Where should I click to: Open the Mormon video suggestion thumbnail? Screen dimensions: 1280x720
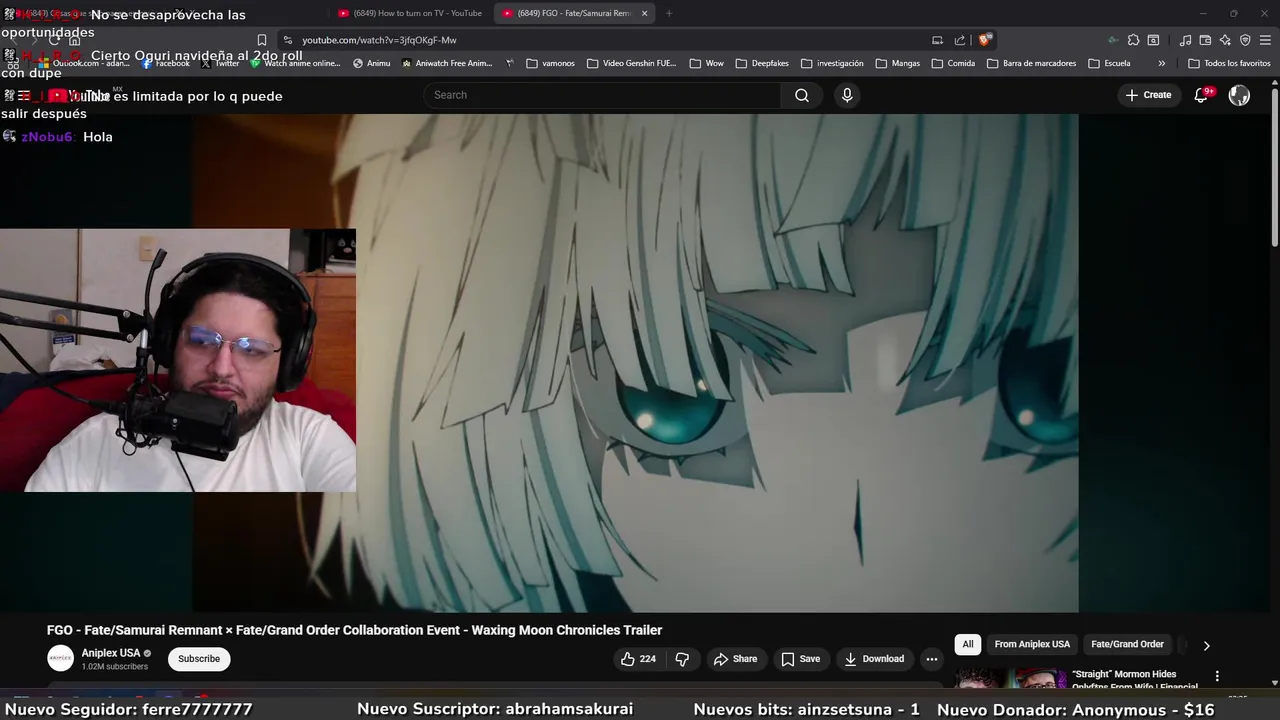pos(1010,678)
